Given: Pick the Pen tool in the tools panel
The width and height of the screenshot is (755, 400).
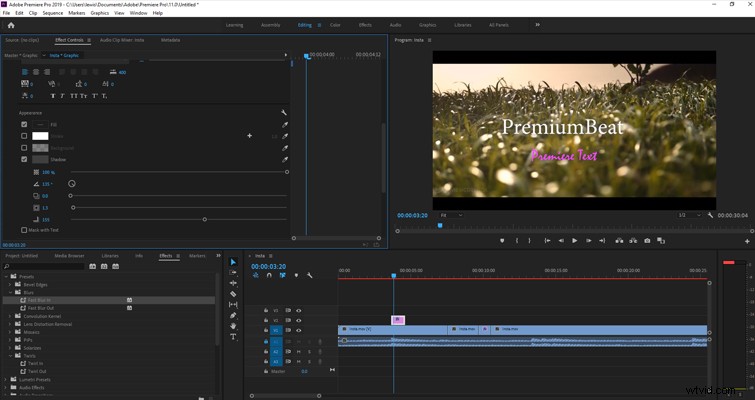Looking at the screenshot, I should (233, 315).
